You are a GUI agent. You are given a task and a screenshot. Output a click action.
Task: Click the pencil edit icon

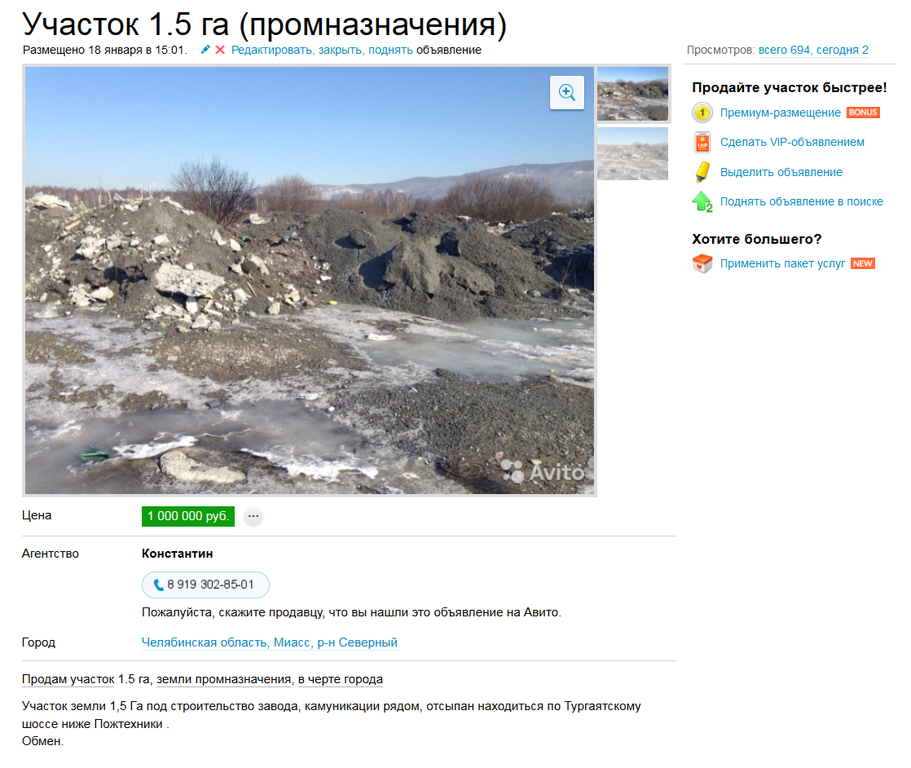coord(205,50)
